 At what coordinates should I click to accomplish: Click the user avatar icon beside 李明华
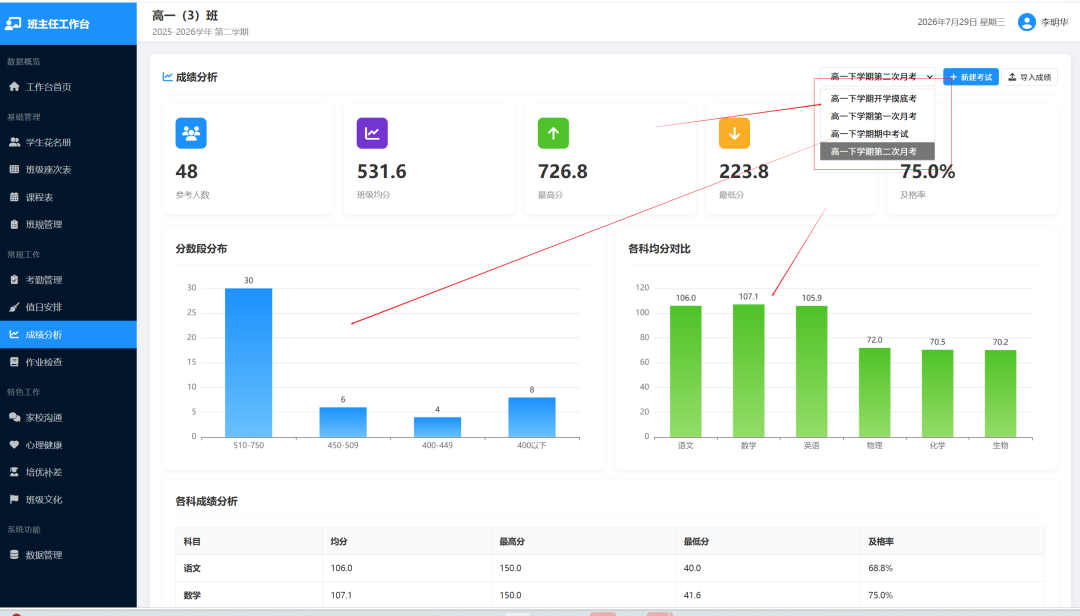click(1027, 22)
